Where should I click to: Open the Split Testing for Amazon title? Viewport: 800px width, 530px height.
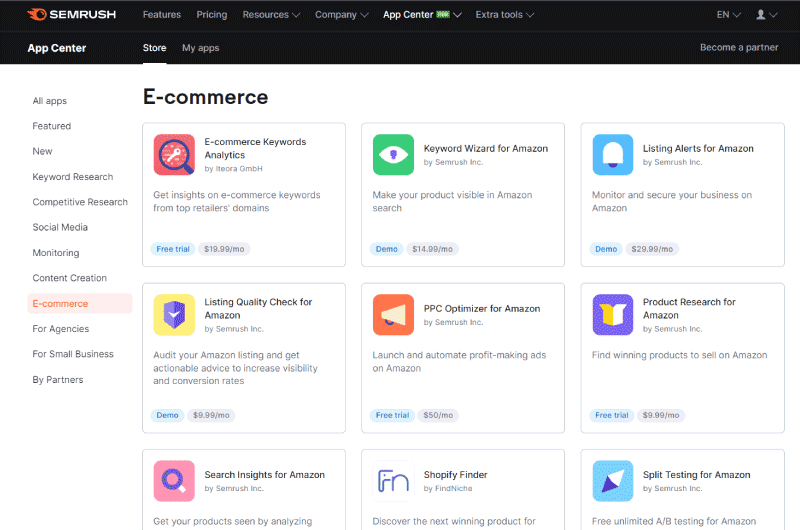pos(696,475)
